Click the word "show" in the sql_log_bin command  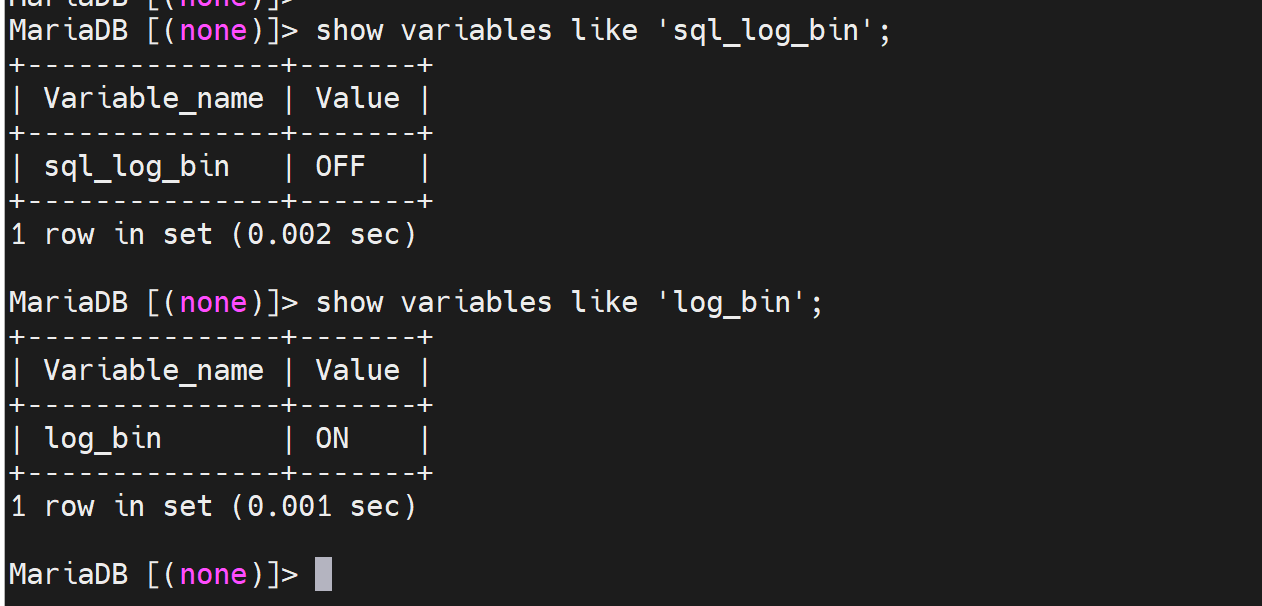tap(349, 30)
